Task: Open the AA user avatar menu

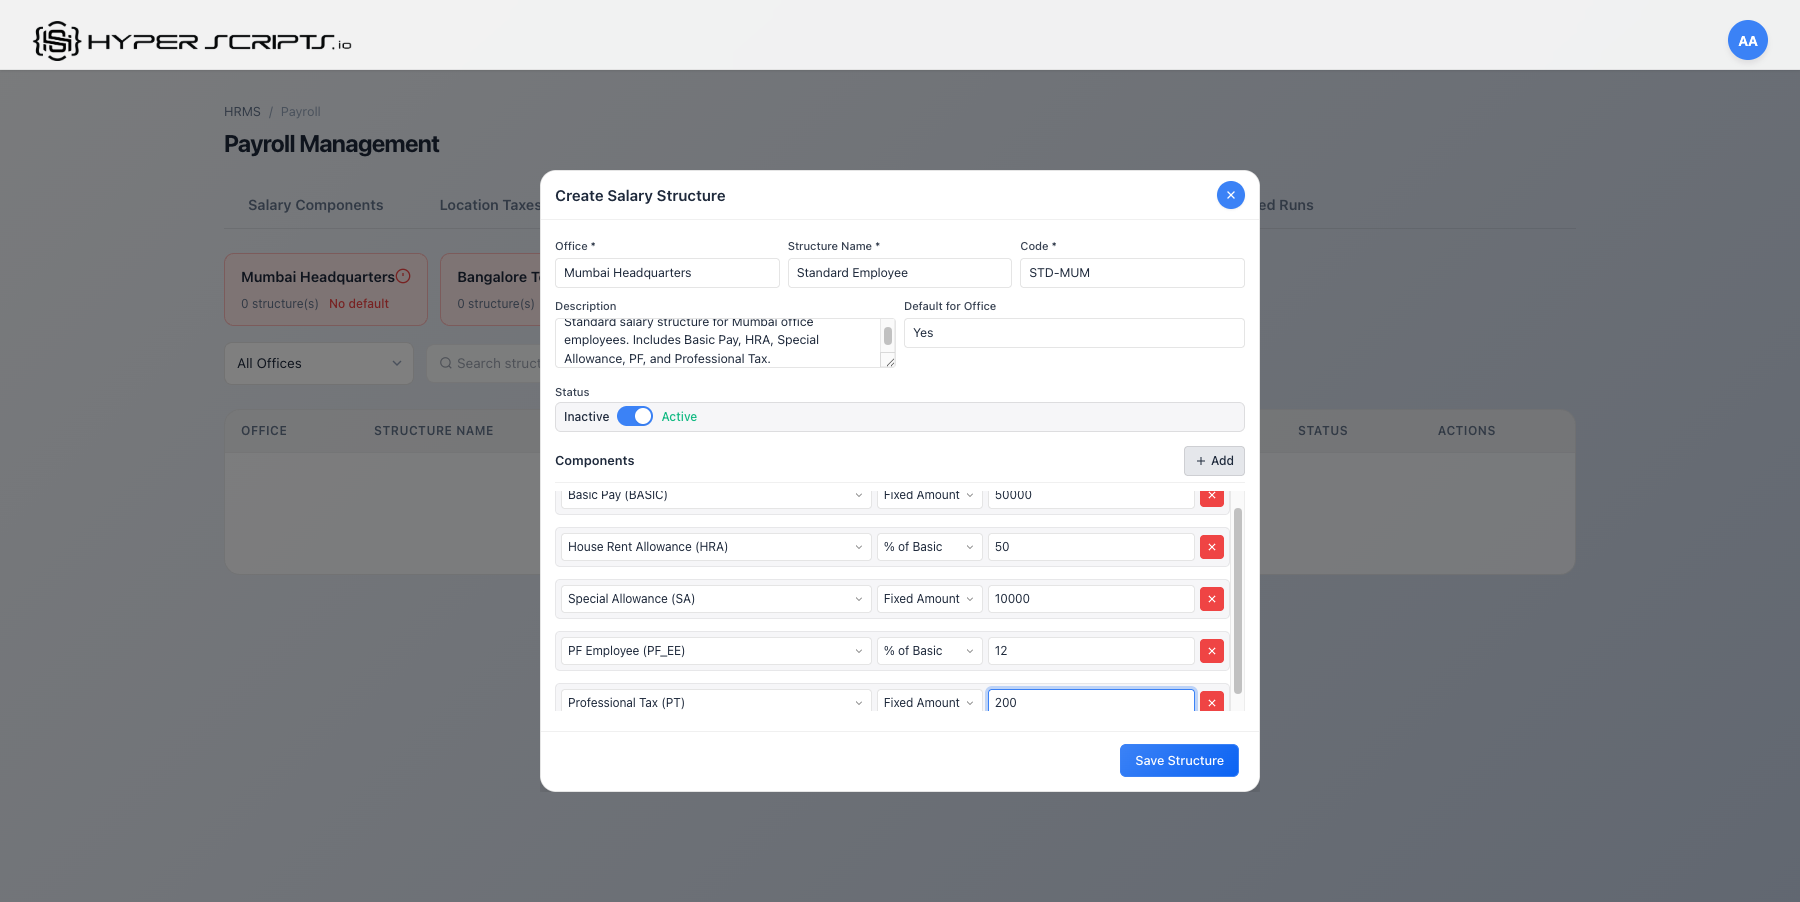Action: click(1747, 40)
